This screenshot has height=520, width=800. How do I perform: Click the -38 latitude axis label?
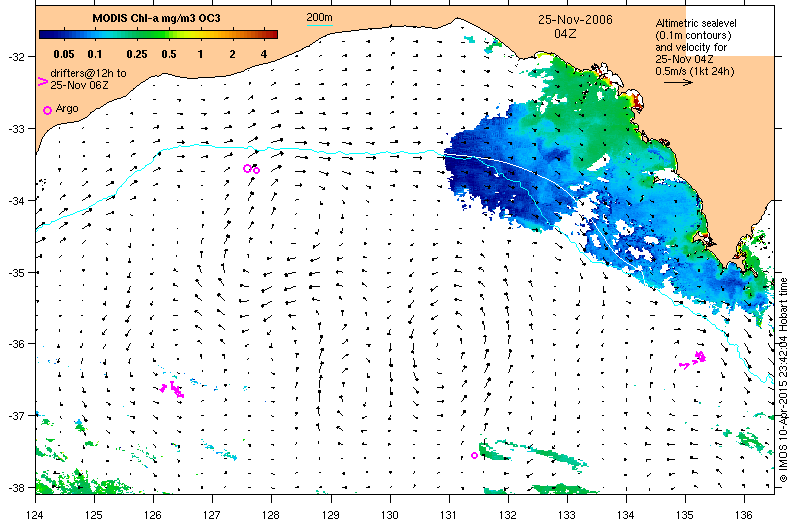[x=15, y=487]
